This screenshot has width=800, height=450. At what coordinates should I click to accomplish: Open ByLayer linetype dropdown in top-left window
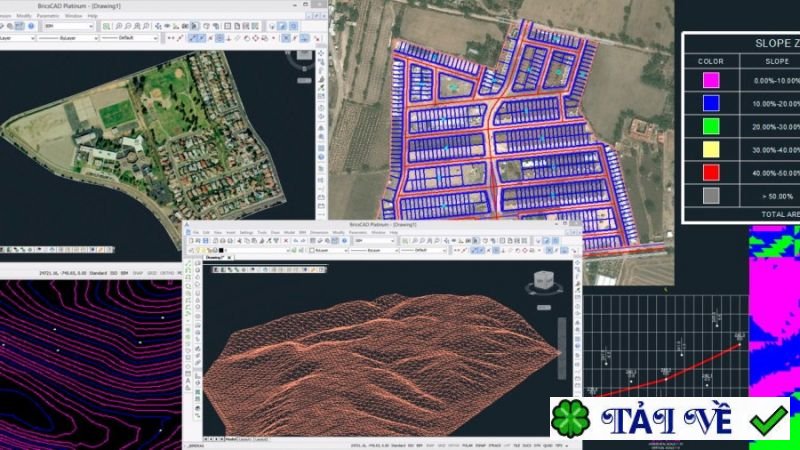[x=67, y=38]
